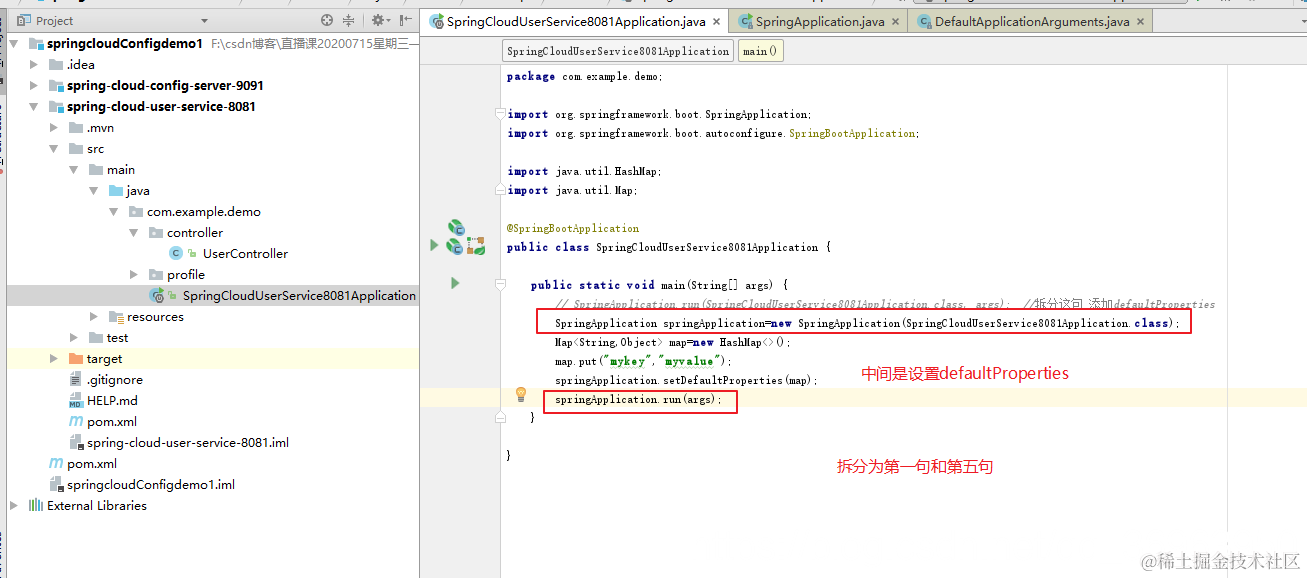Expand the profile package

pyautogui.click(x=134, y=274)
